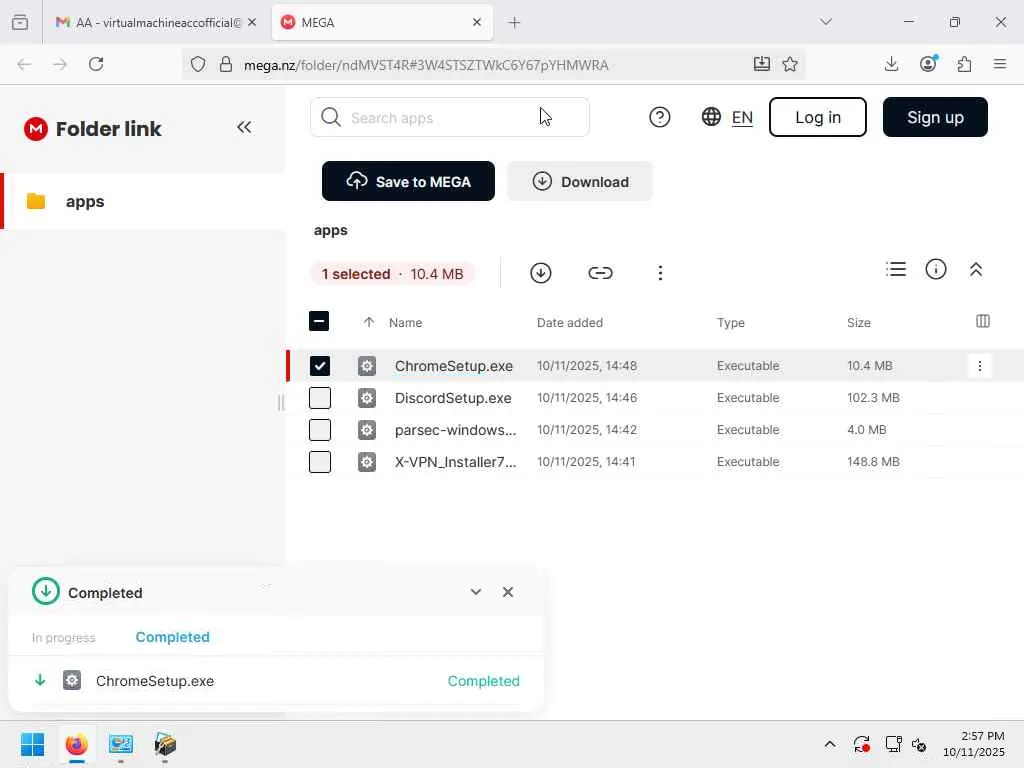Uncheck the ChromeSetup.exe checkbox

tap(319, 366)
